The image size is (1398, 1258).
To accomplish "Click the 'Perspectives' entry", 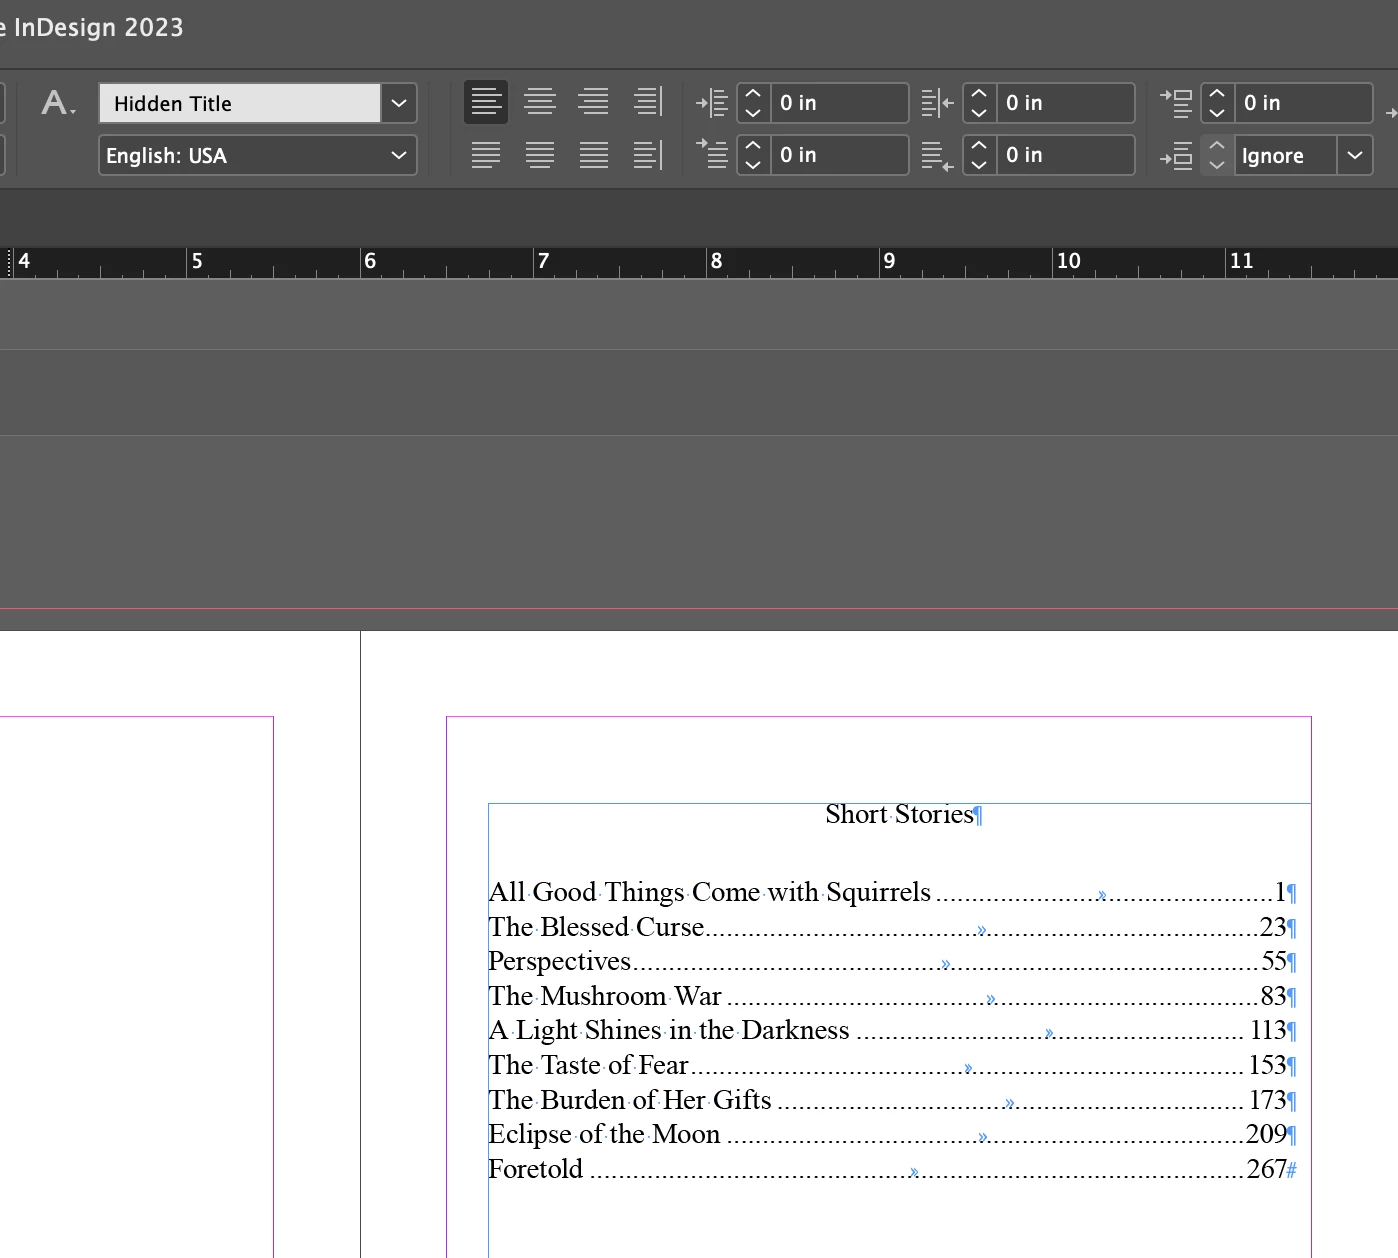I will [559, 962].
